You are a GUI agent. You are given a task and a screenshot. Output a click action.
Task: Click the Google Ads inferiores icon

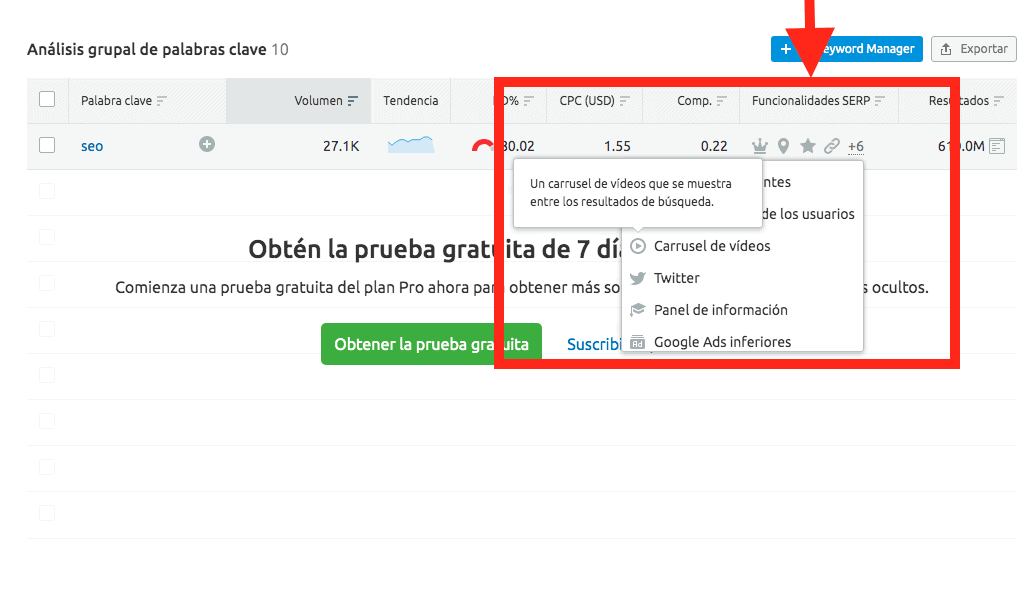click(x=637, y=342)
